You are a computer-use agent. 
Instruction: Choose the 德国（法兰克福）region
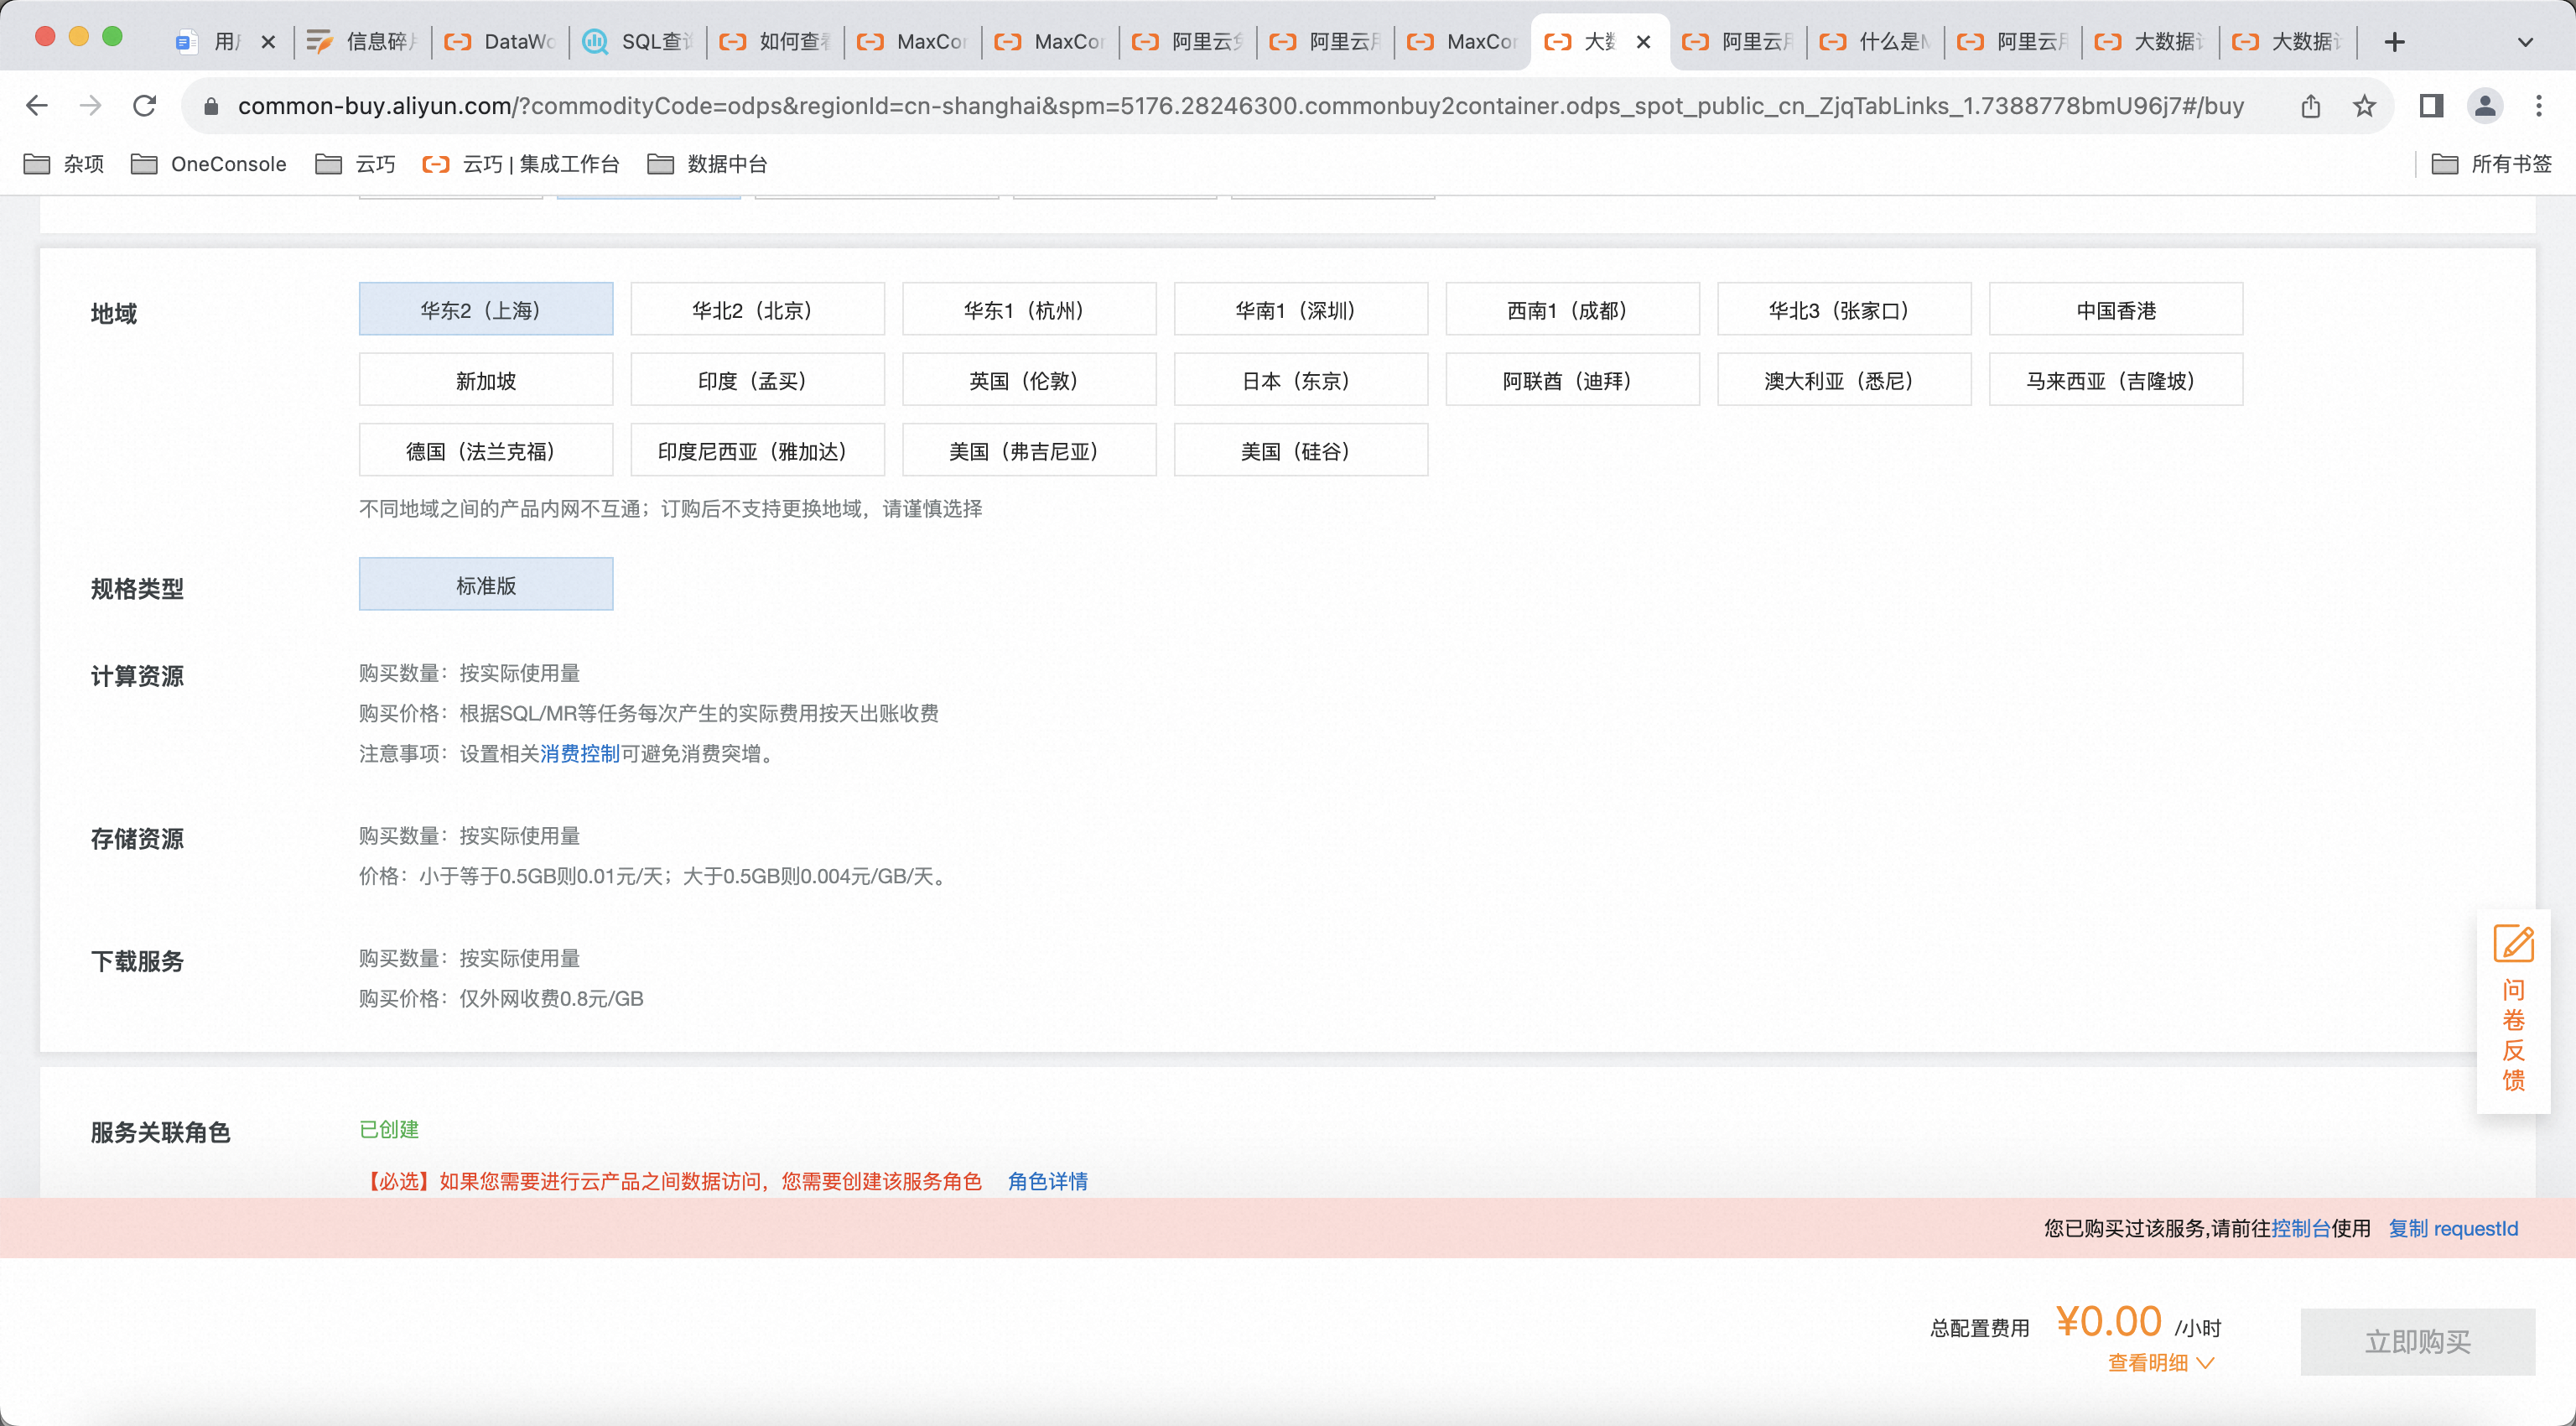[486, 450]
